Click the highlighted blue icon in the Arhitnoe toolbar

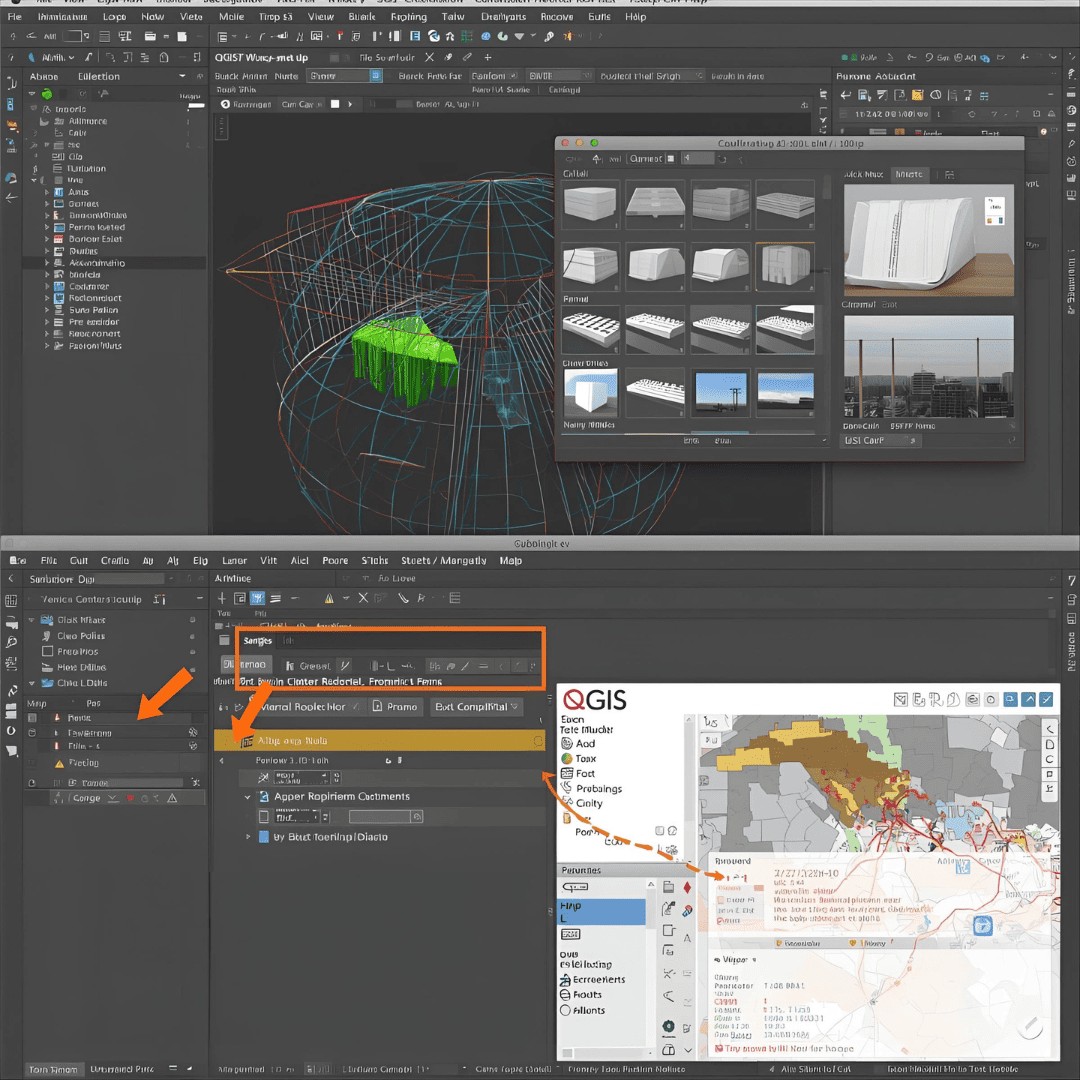(x=258, y=598)
